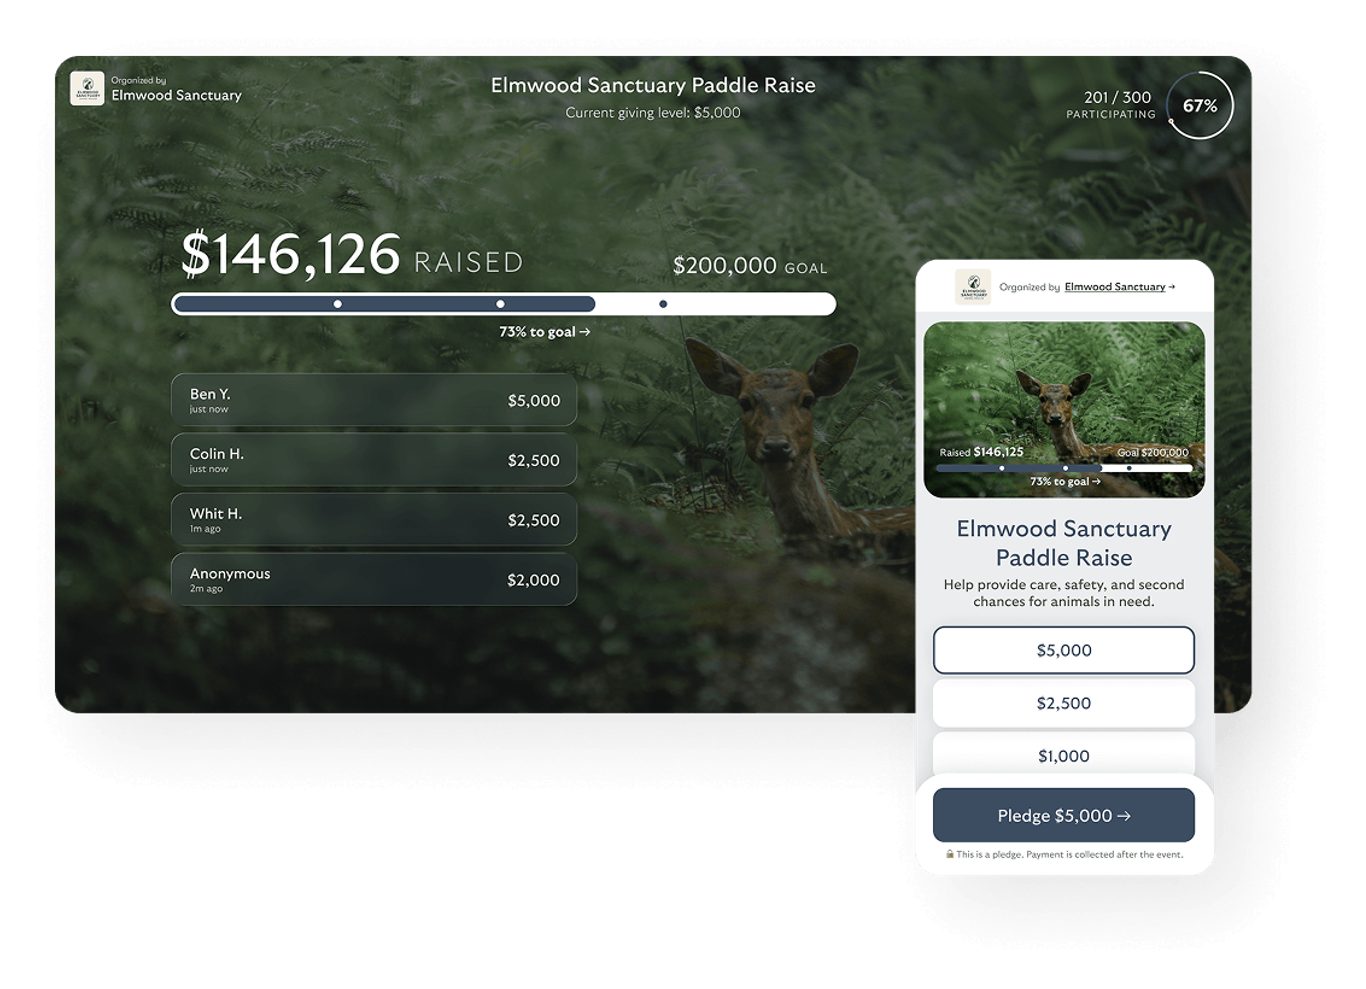Click the 67% participation ring
Image resolution: width=1366 pixels, height=989 pixels.
click(1200, 105)
